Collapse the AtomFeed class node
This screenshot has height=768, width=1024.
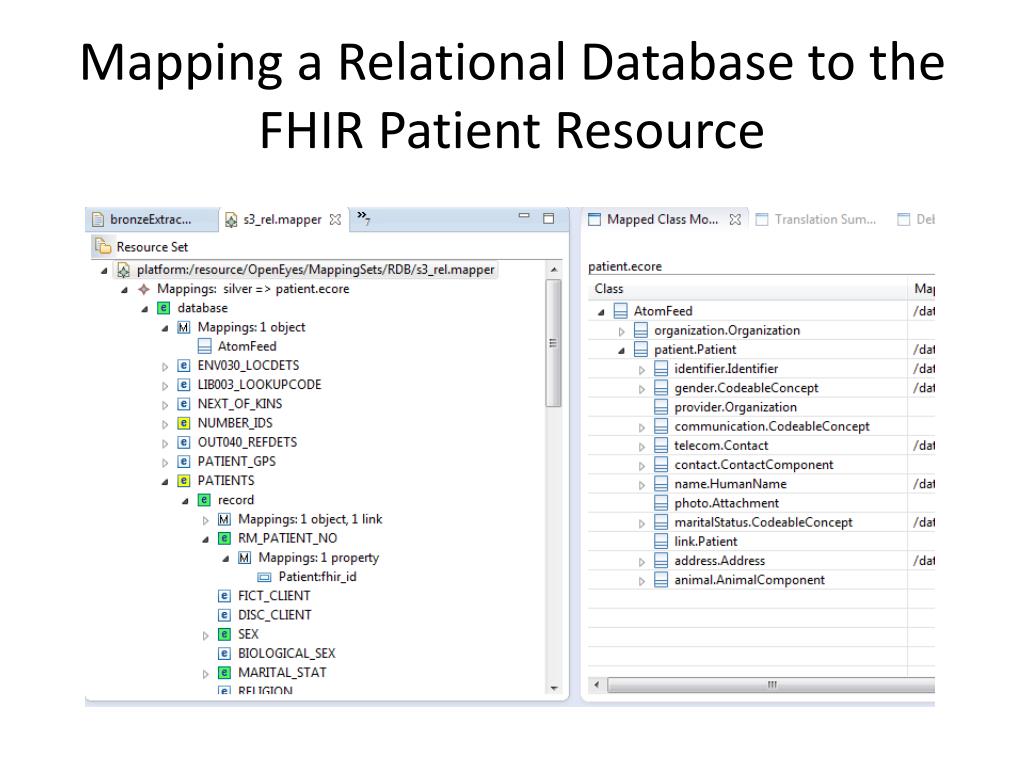(x=601, y=313)
